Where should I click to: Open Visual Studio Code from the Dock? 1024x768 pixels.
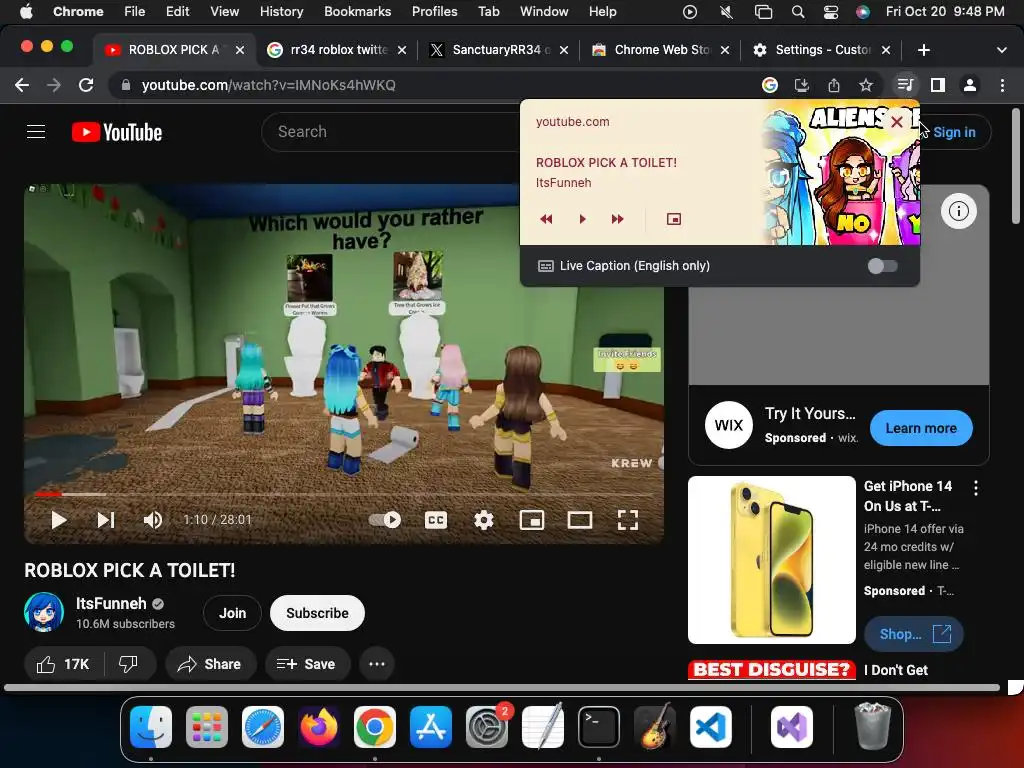(711, 727)
